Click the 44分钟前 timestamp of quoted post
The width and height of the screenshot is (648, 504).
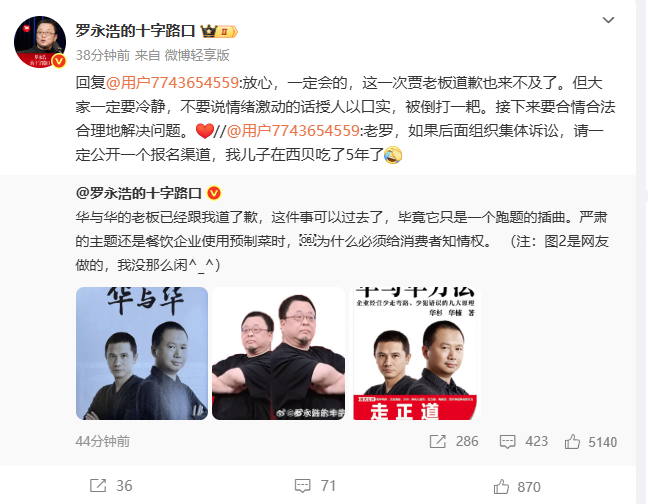[x=102, y=442]
